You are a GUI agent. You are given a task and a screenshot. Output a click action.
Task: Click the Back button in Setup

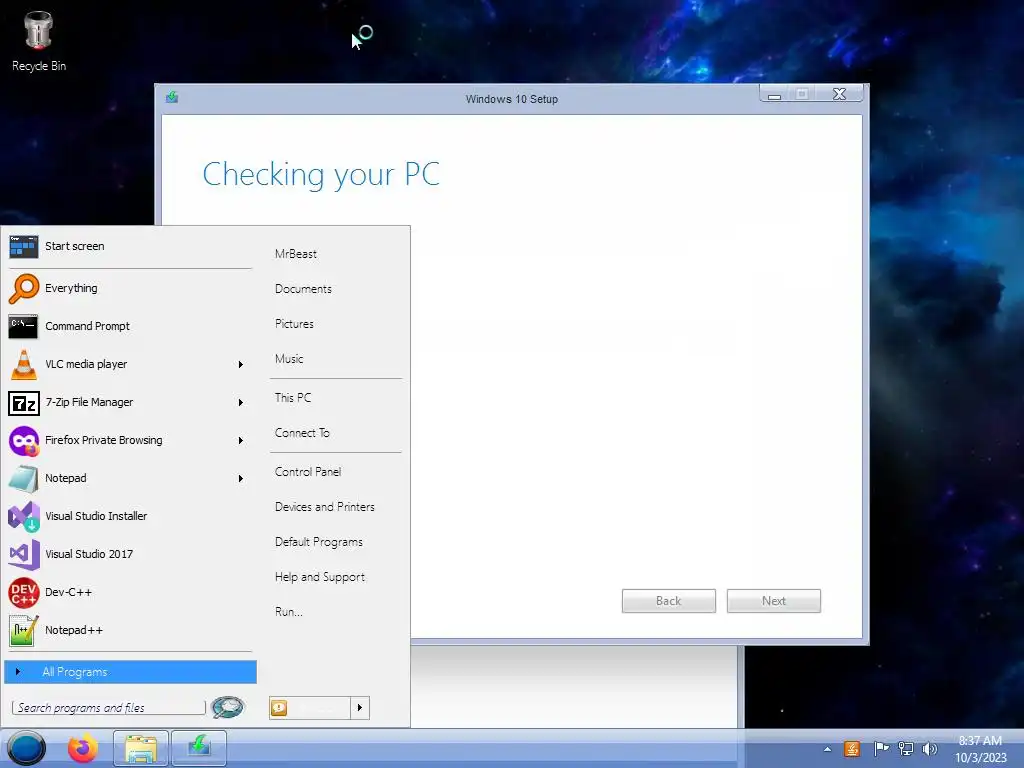click(668, 601)
